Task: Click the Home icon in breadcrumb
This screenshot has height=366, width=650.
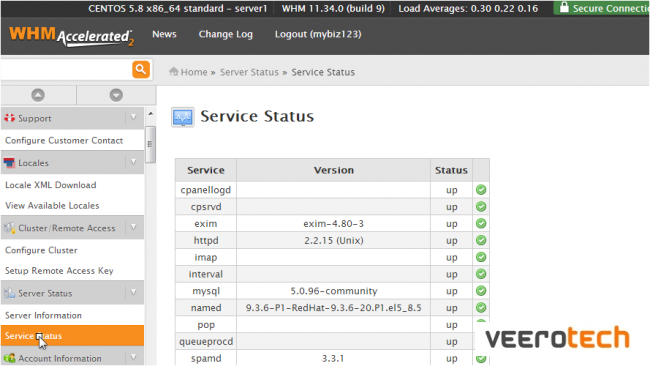Action: pyautogui.click(x=174, y=72)
